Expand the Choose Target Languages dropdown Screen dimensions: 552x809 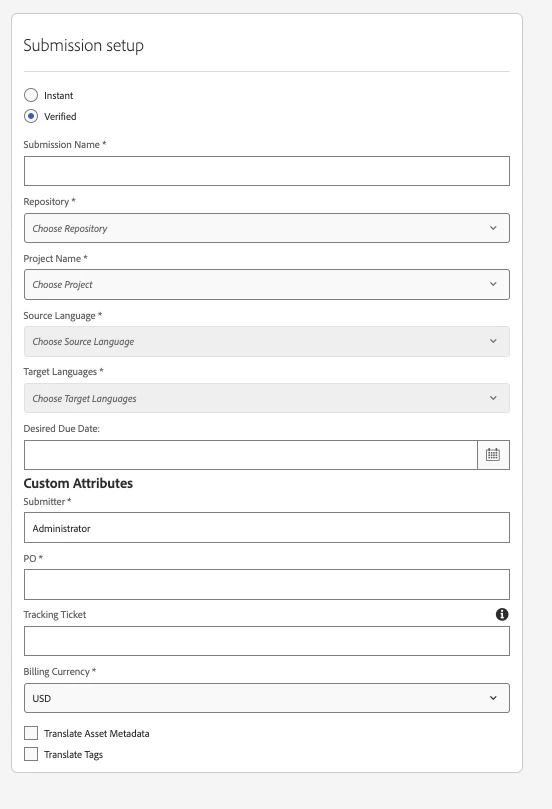click(x=267, y=398)
